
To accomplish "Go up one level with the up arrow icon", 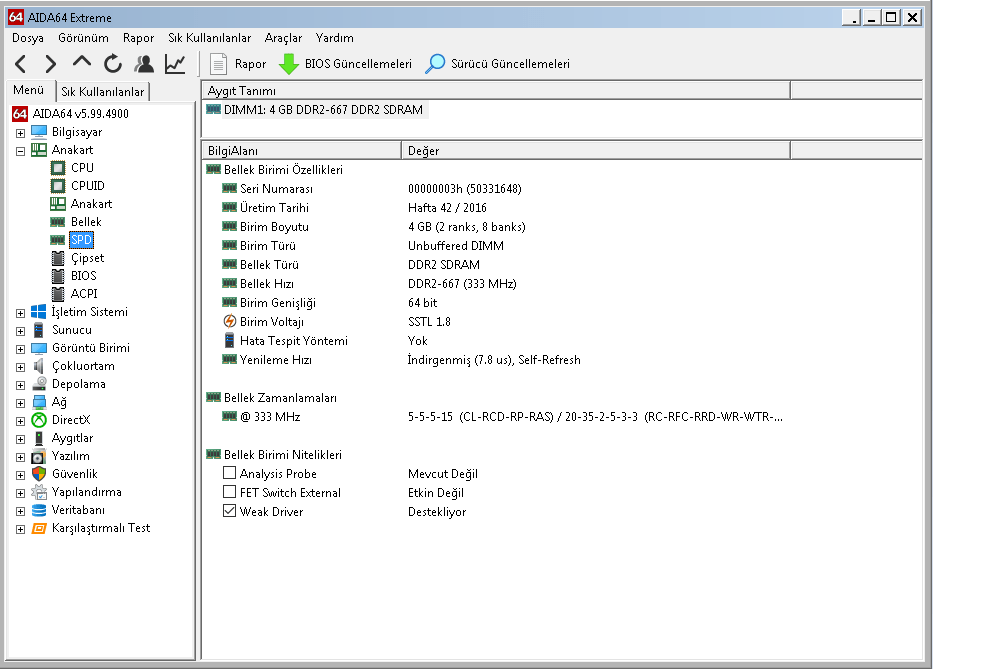I will tap(82, 62).
